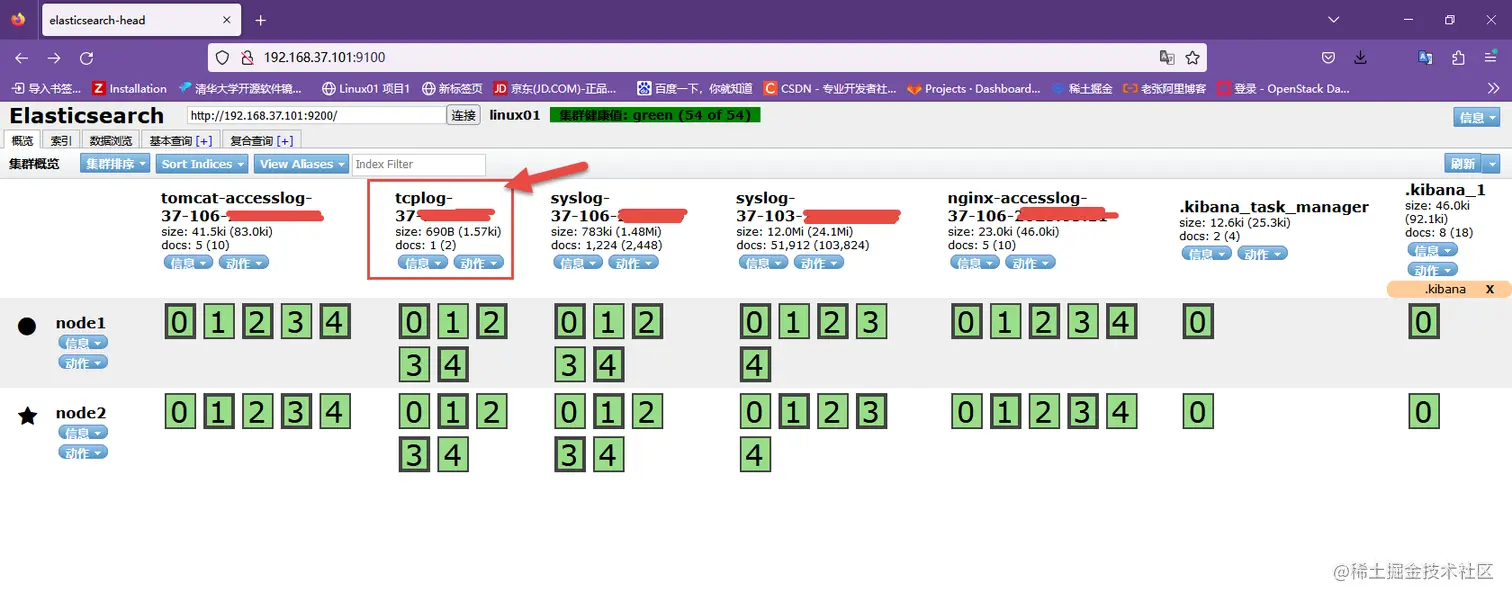
Task: Open the 复合查询 tab
Action: pos(261,141)
